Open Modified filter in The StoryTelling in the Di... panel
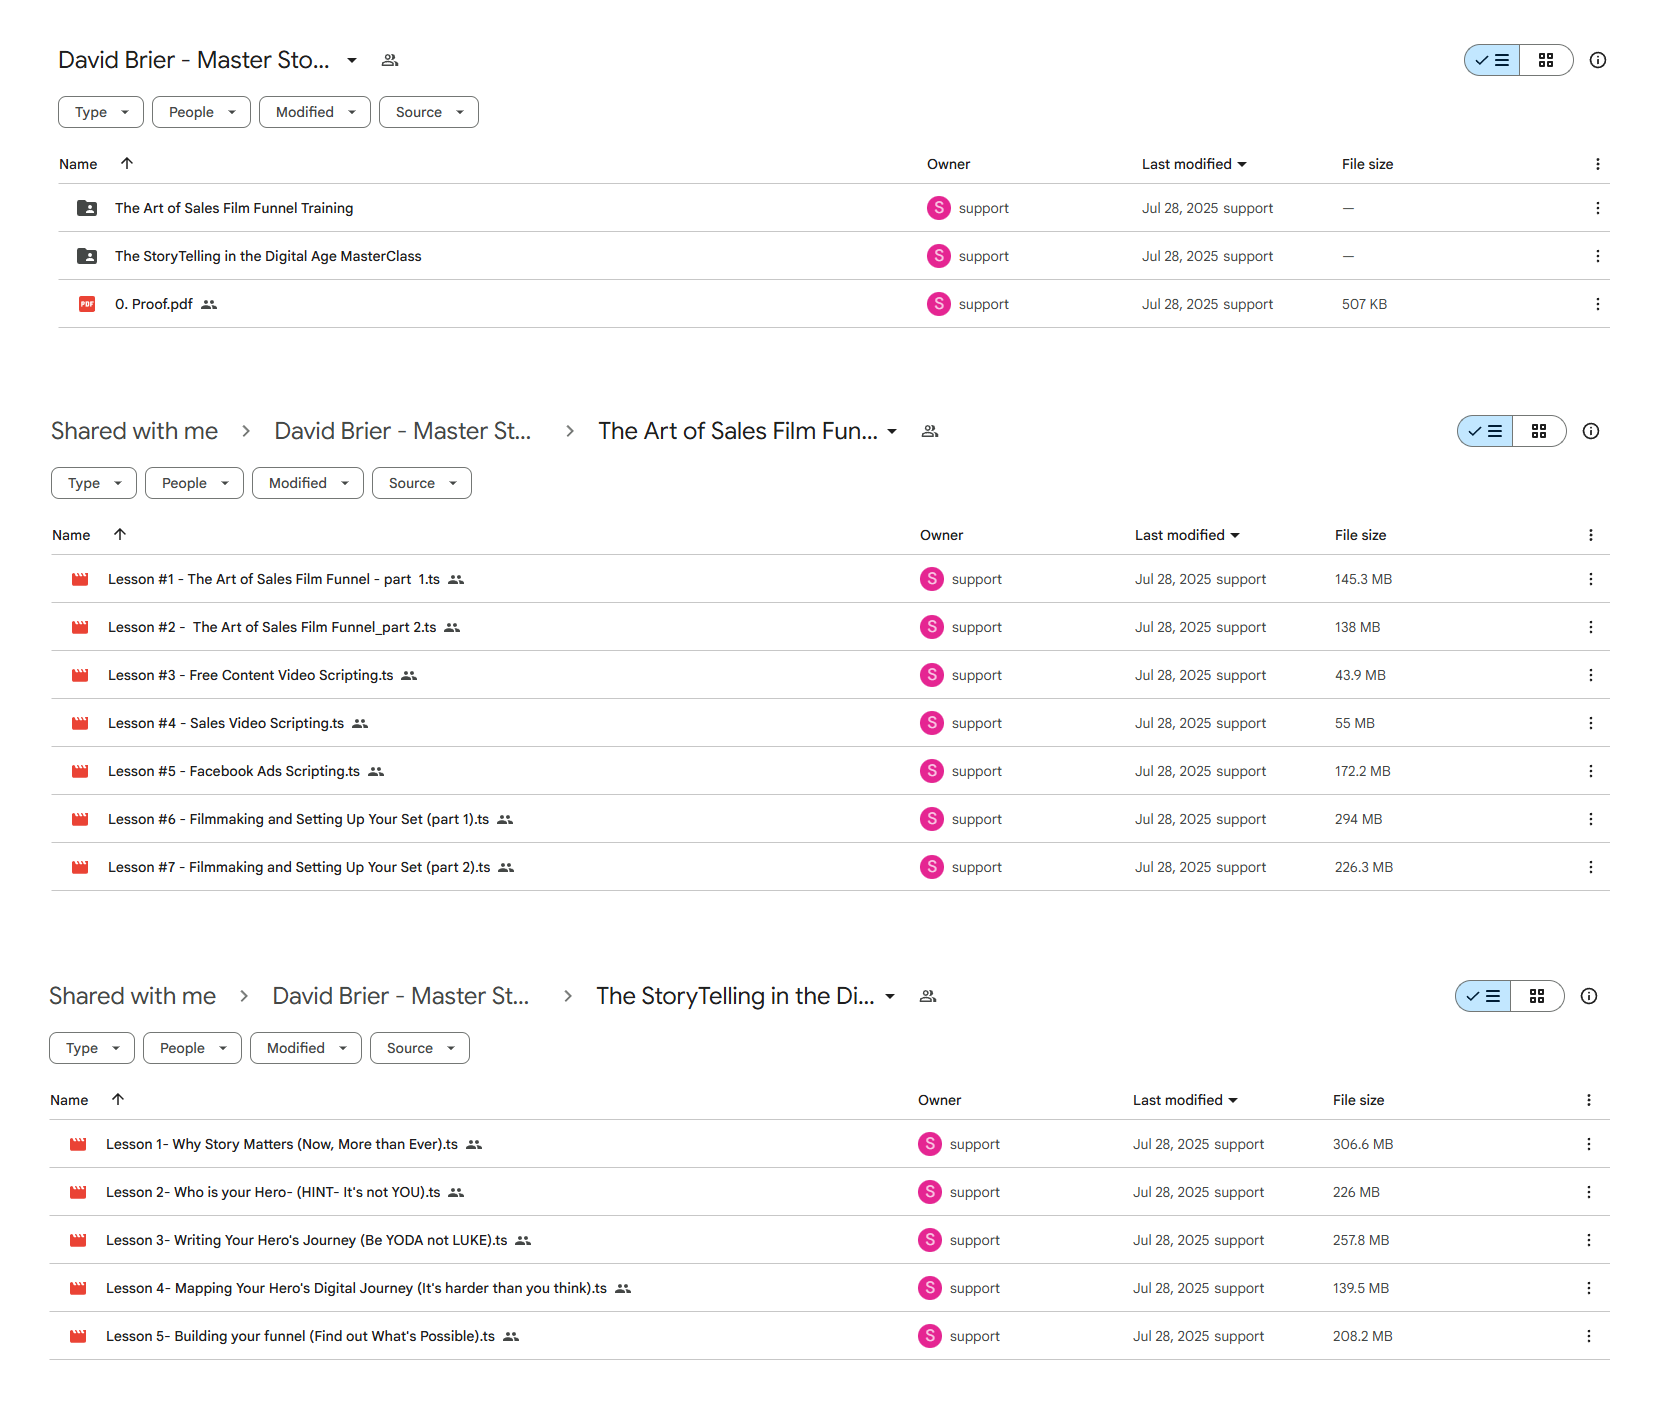This screenshot has height=1408, width=1664. click(306, 1048)
